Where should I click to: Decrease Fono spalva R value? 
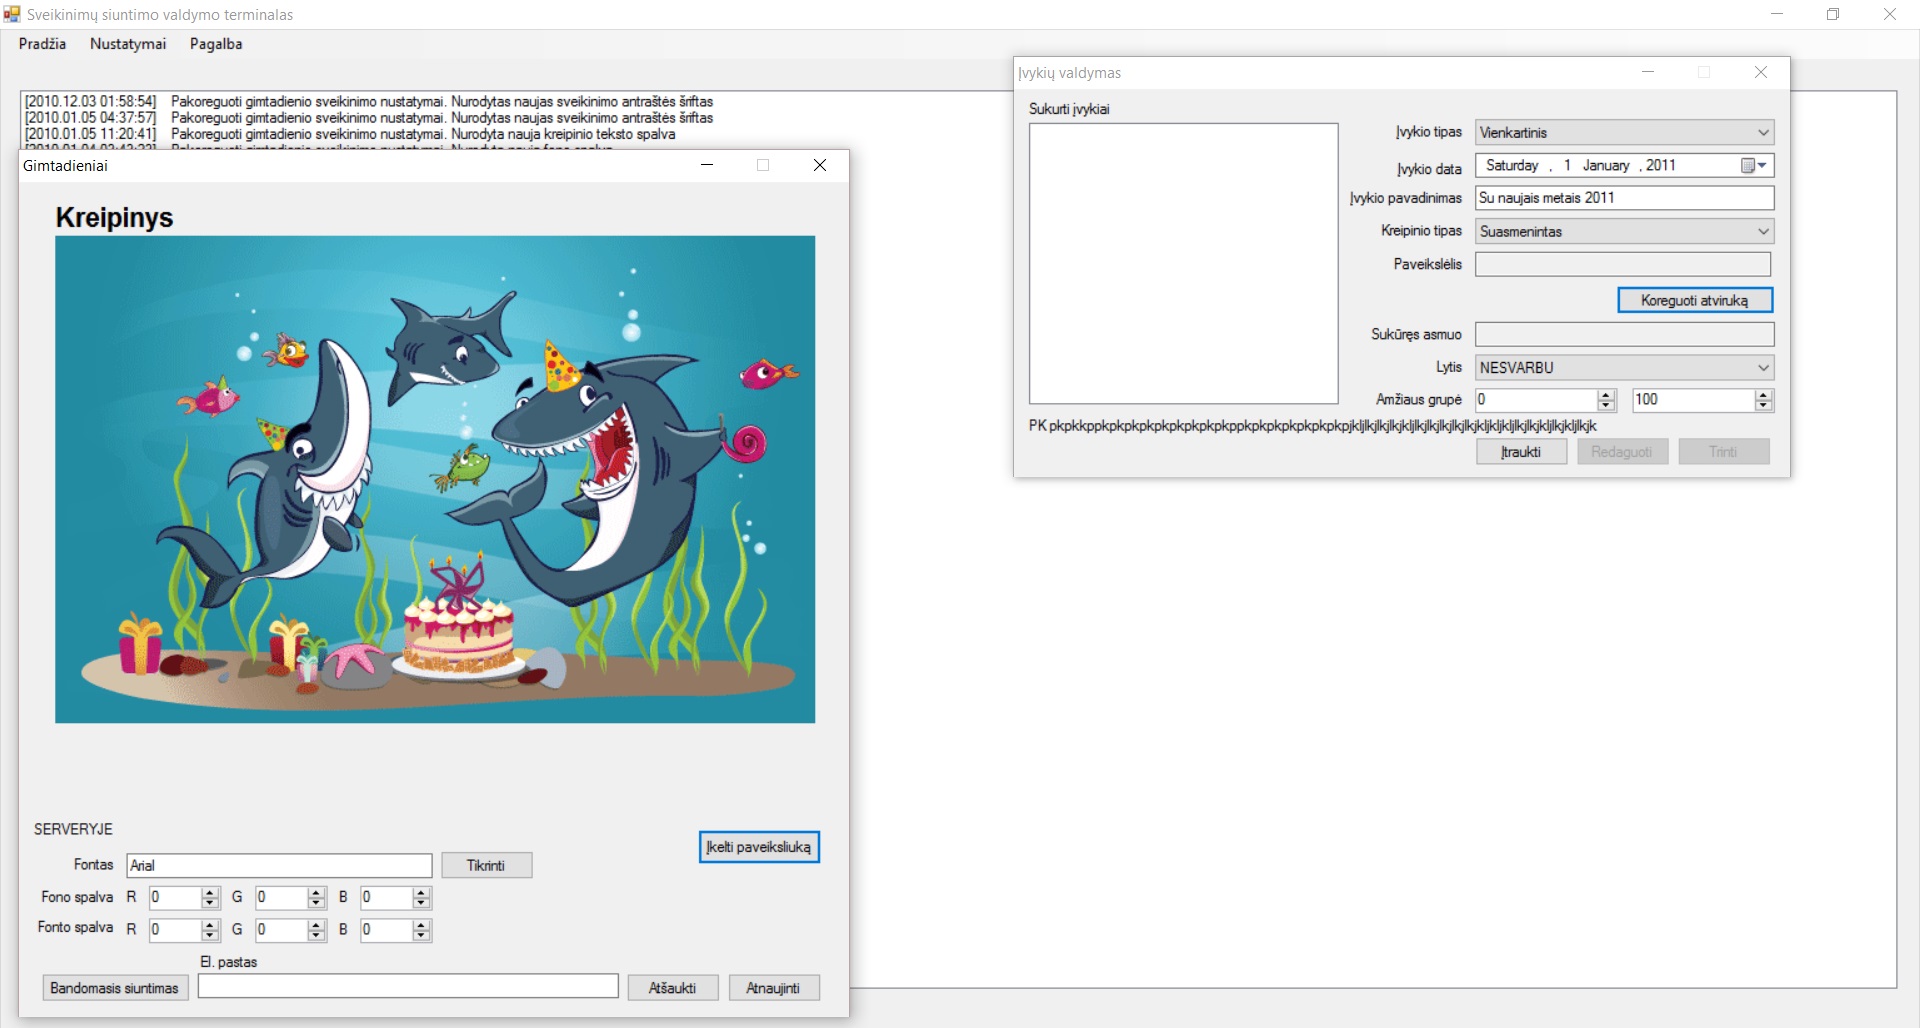click(x=210, y=903)
